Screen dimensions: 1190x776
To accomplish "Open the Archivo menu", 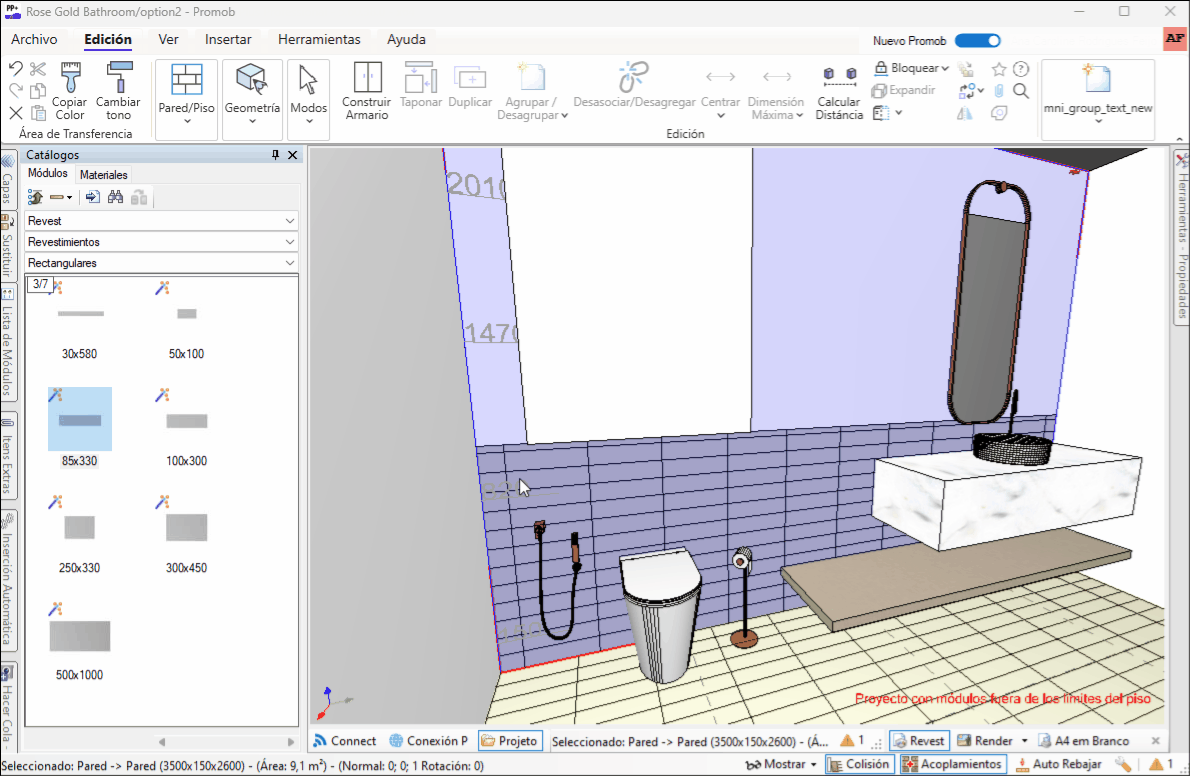I will (34, 39).
